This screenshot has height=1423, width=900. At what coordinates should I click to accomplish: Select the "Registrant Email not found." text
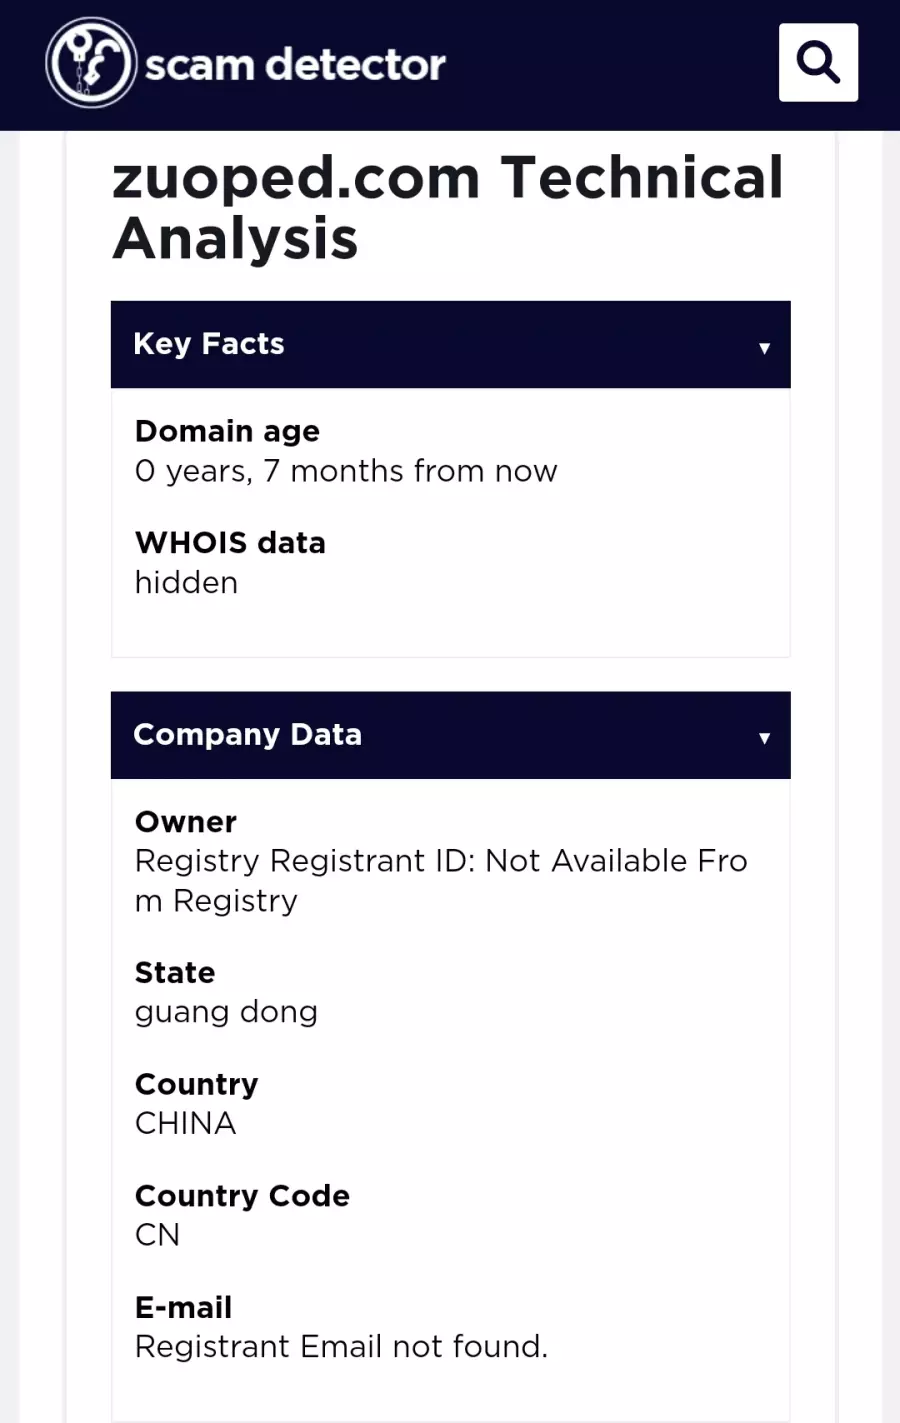pyautogui.click(x=341, y=1347)
